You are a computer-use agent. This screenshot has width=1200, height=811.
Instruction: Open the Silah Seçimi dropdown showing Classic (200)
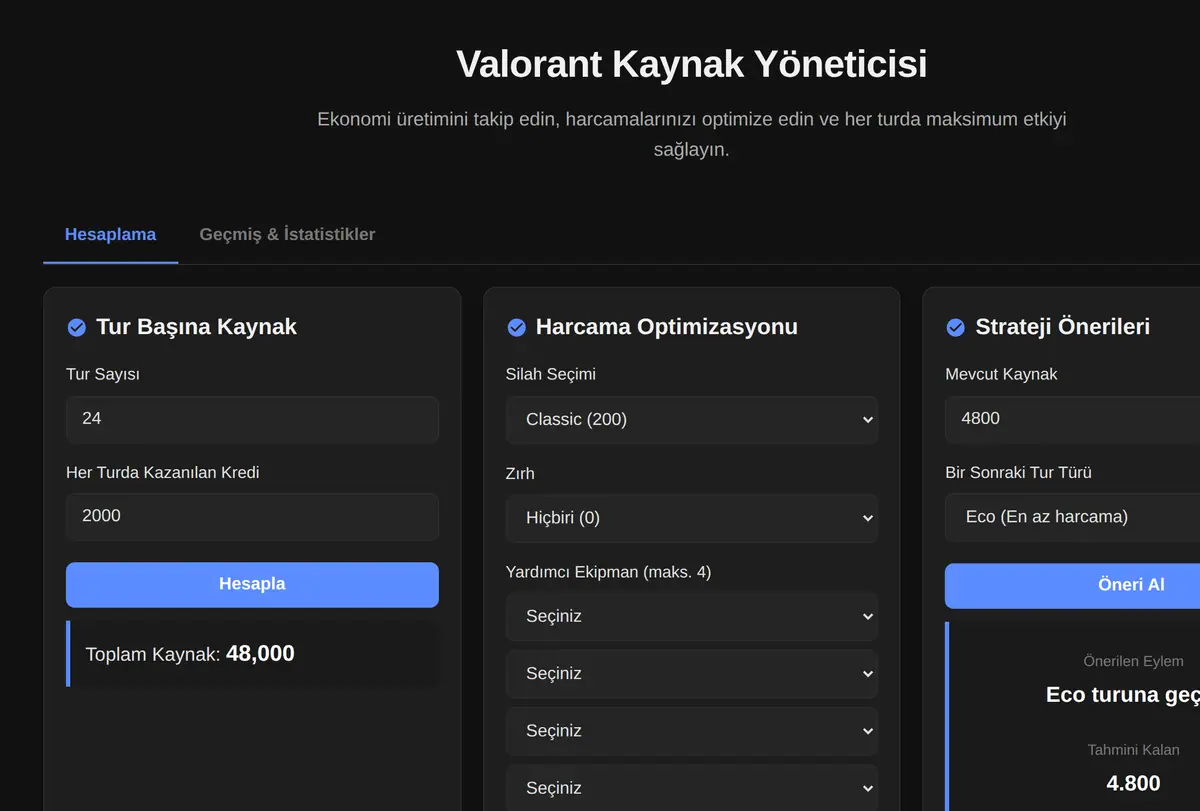point(692,420)
